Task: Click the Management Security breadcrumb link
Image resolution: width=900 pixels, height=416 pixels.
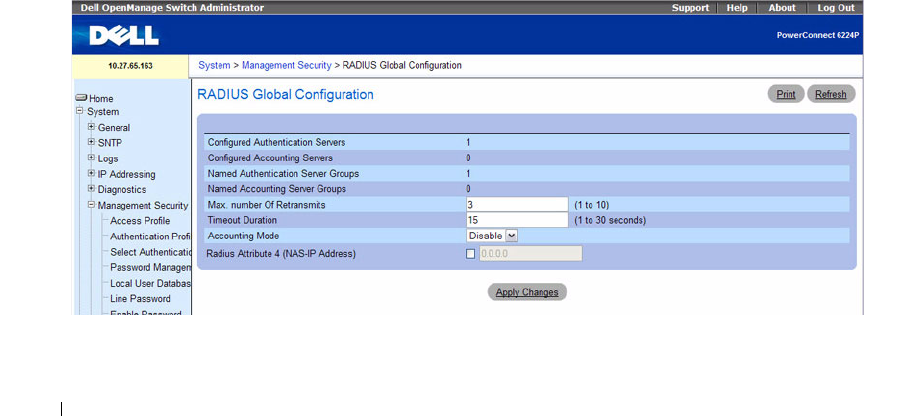Action: point(287,65)
